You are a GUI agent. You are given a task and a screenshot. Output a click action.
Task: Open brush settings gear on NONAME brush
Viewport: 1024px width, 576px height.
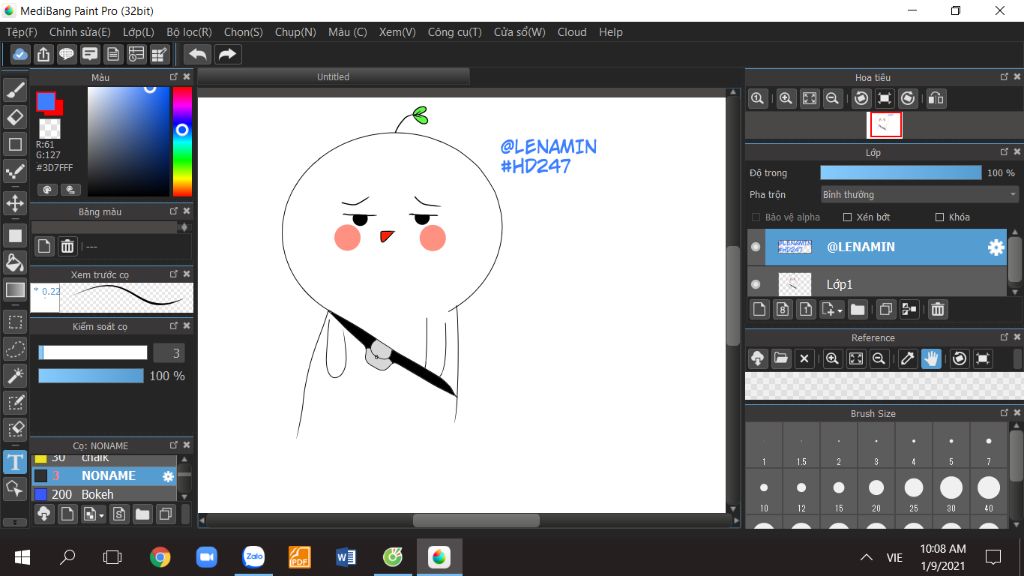point(168,476)
